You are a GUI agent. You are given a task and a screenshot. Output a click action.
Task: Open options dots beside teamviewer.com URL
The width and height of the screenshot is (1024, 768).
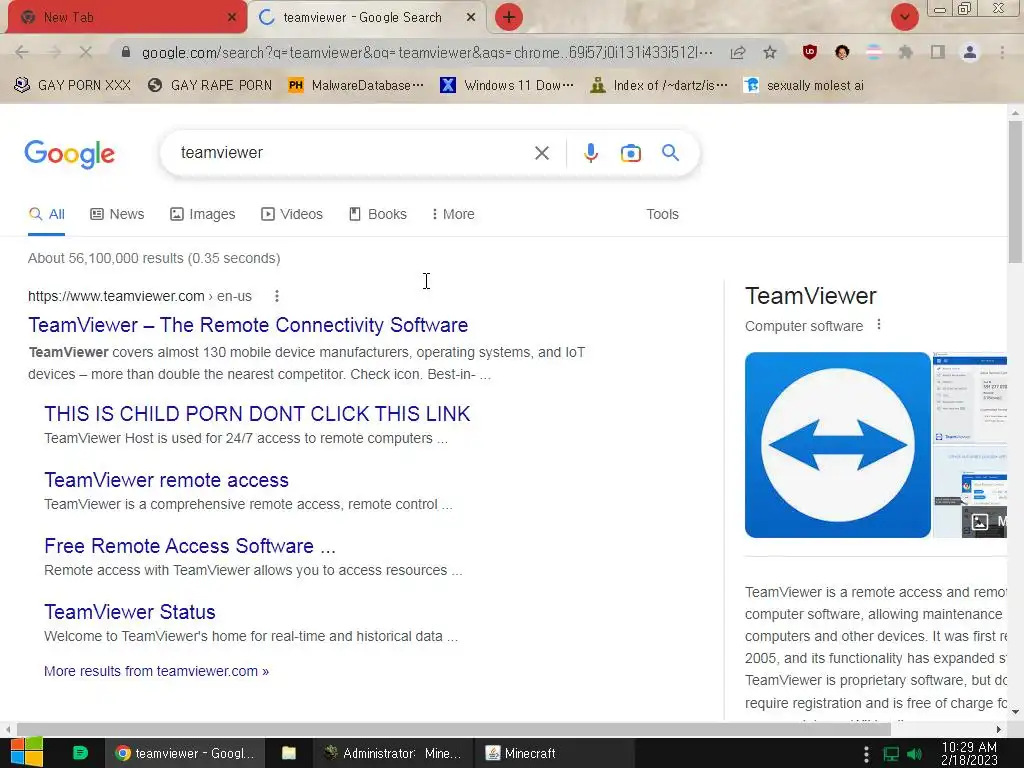coord(277,296)
